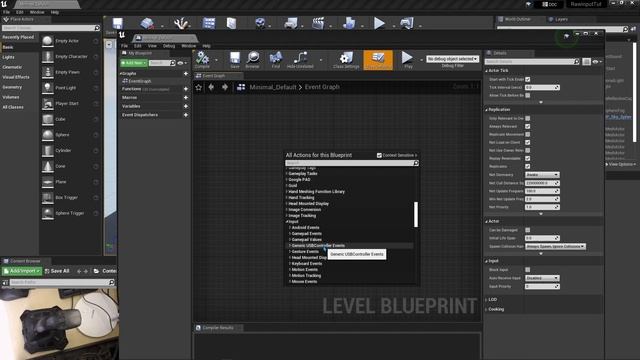Click the main editor Play arrow icon
This screenshot has height=360, width=640.
[x=379, y=23]
